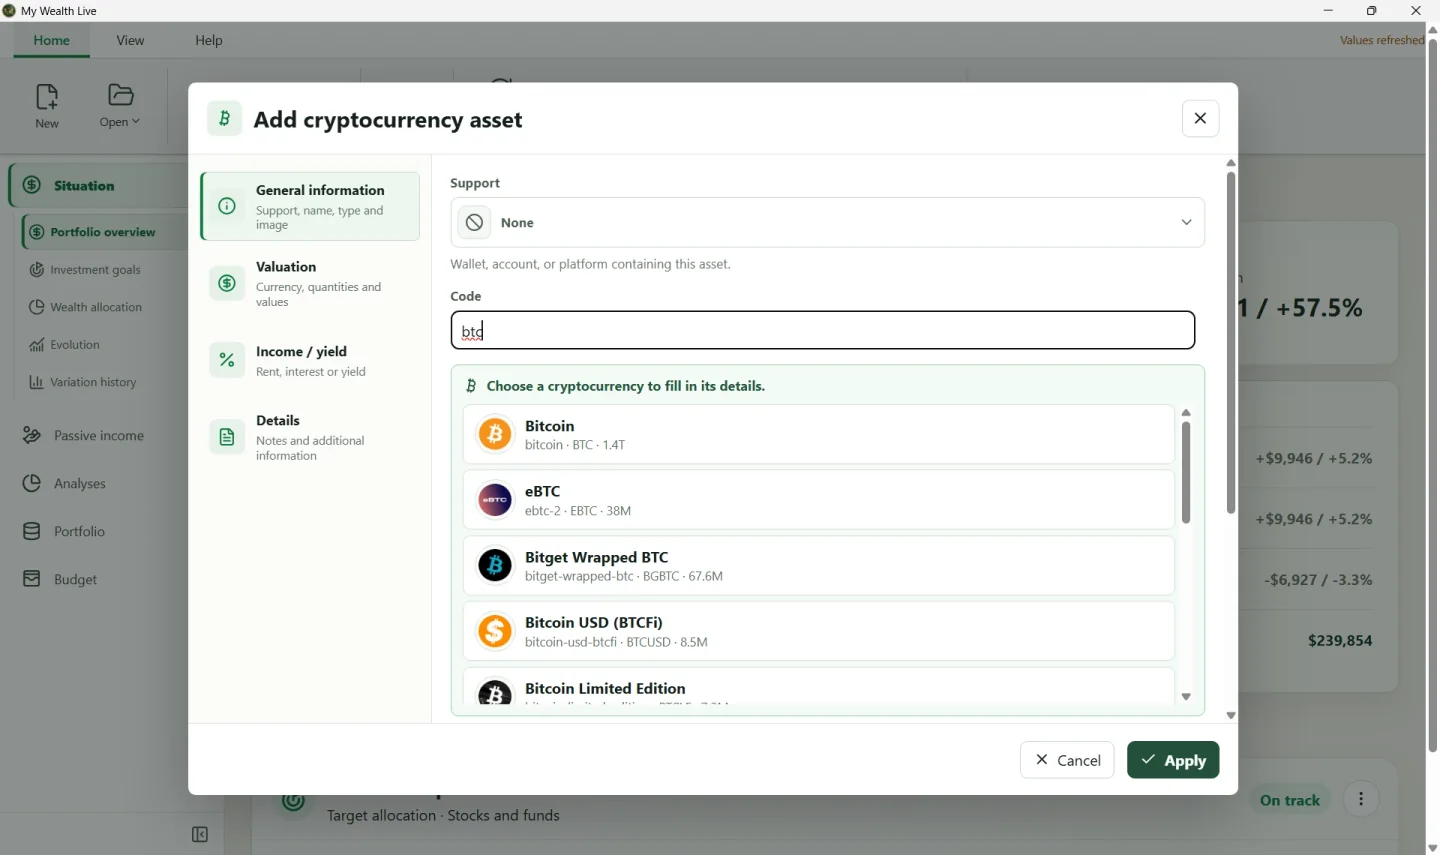The image size is (1440, 855).
Task: Go to the Valuation section
Action: pos(310,283)
